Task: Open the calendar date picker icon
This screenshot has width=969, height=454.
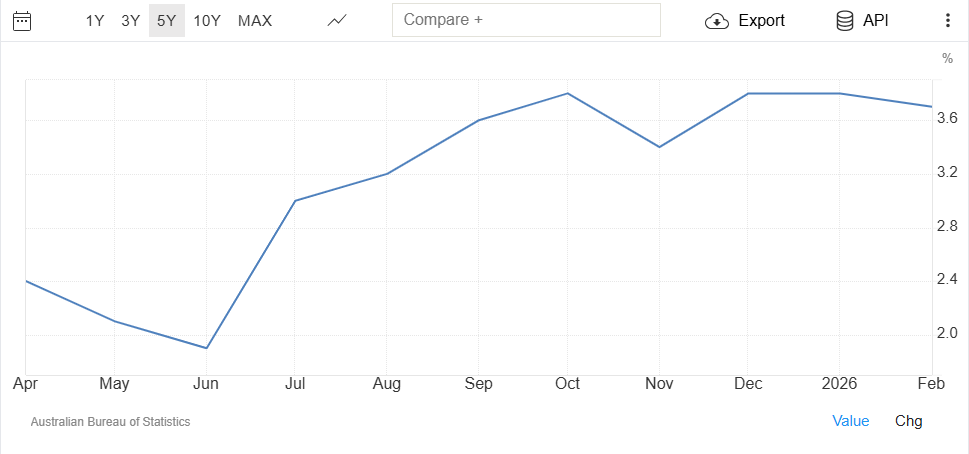Action: coord(21,20)
